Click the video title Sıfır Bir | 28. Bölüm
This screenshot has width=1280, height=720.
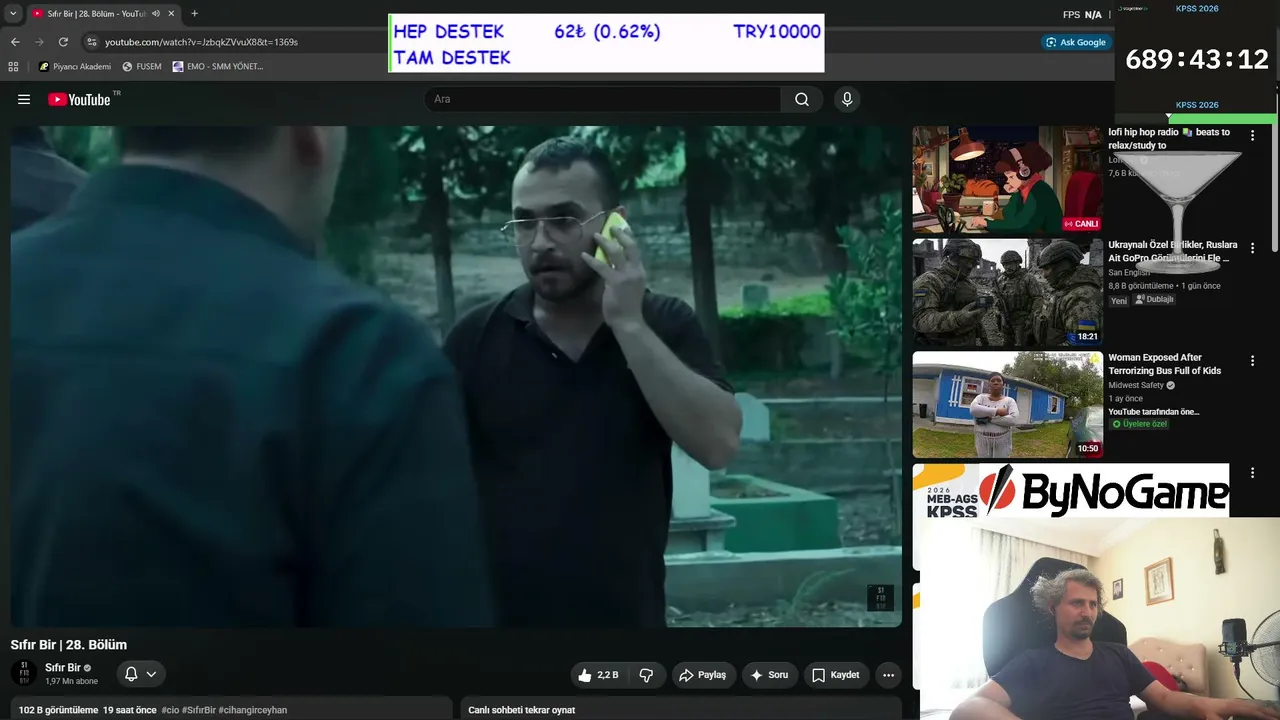coord(69,645)
